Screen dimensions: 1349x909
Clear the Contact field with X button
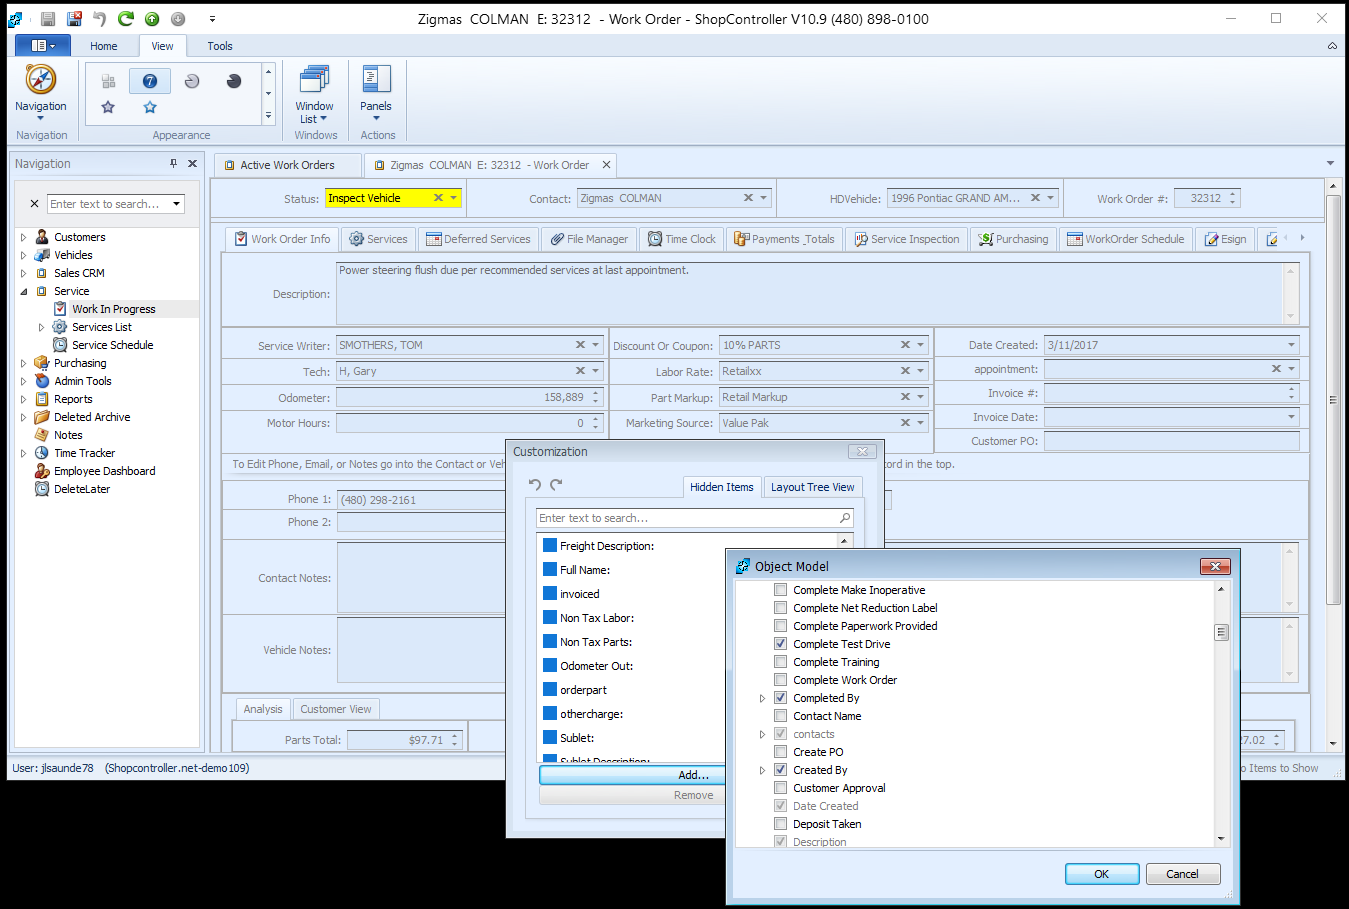pyautogui.click(x=748, y=198)
